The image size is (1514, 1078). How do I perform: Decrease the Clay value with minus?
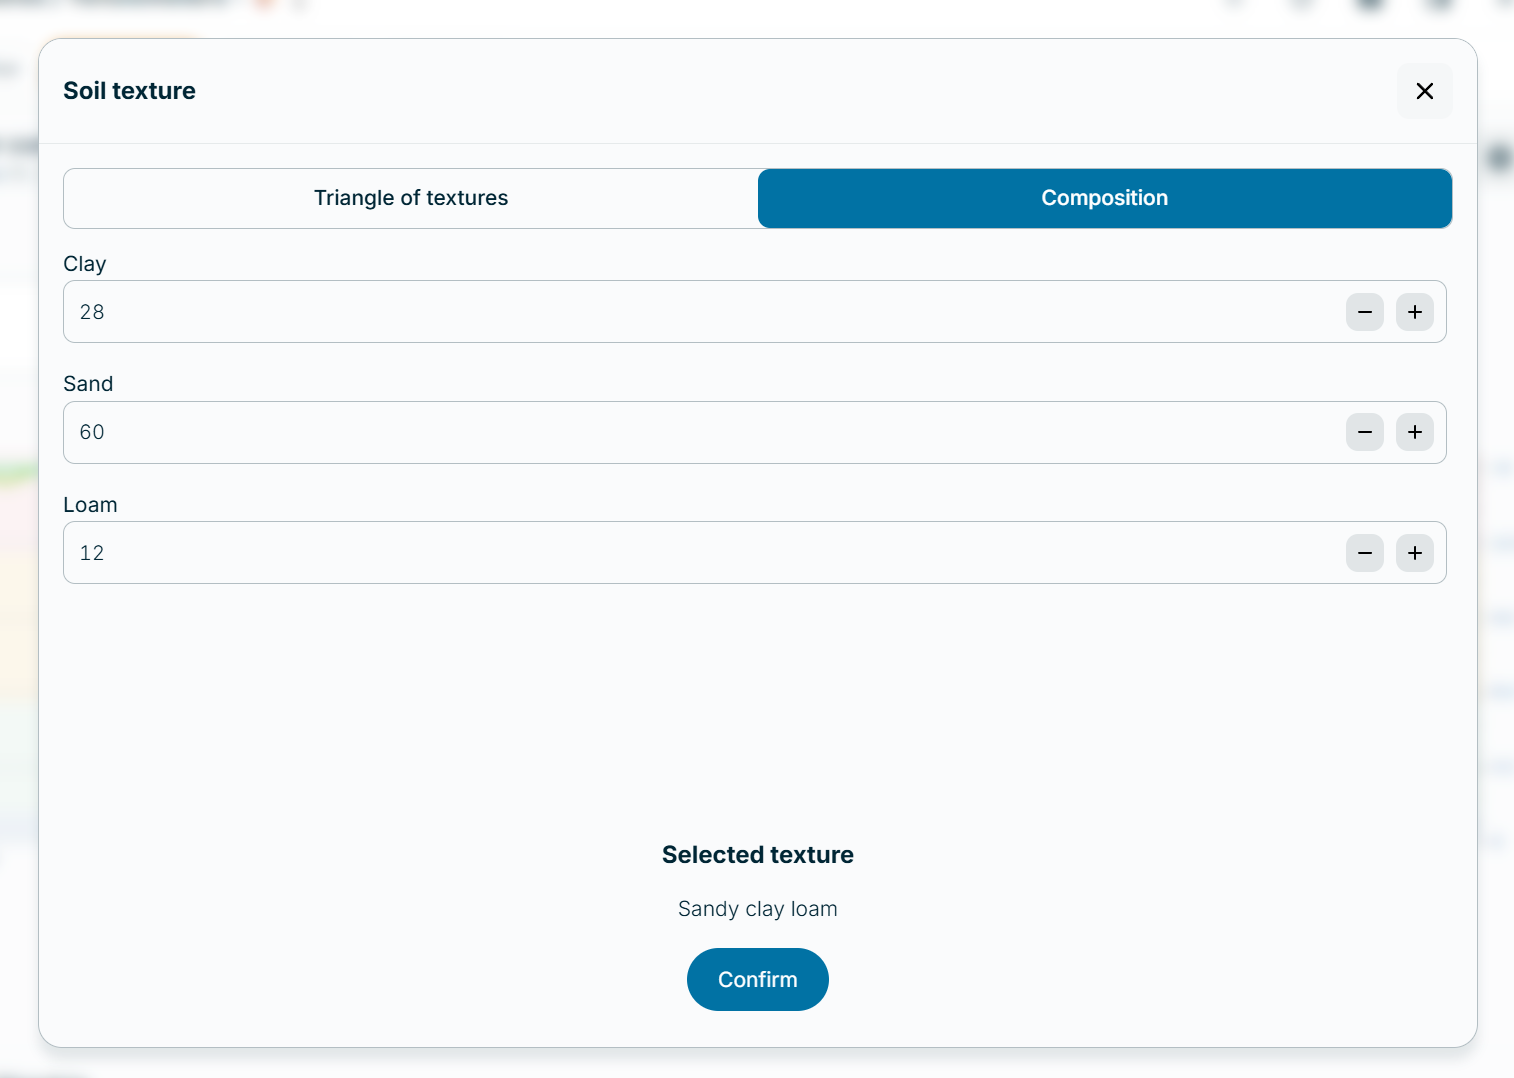tap(1365, 312)
